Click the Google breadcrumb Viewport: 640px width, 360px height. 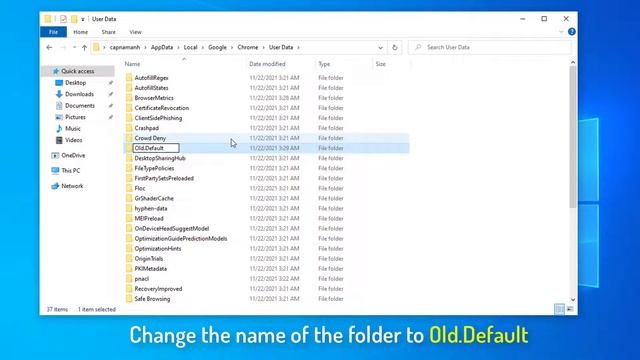coord(217,47)
